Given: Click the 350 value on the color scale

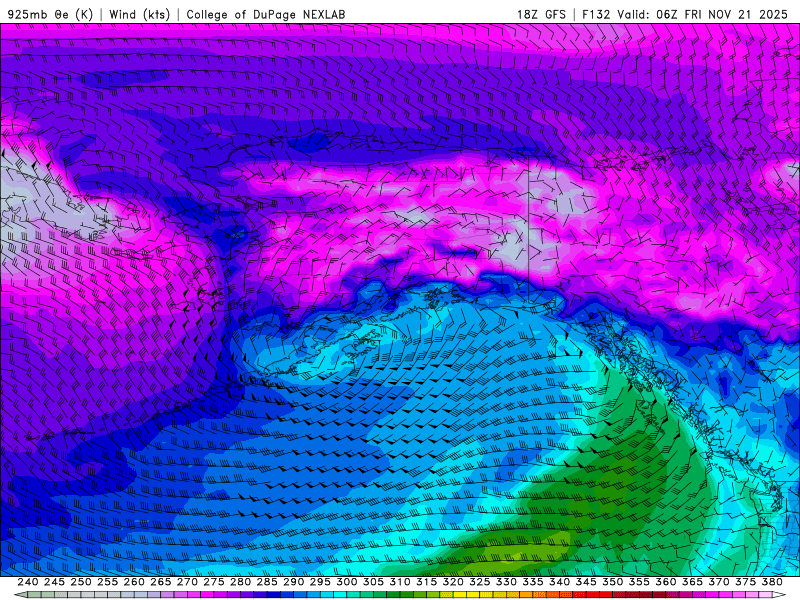Looking at the screenshot, I should click(612, 582).
